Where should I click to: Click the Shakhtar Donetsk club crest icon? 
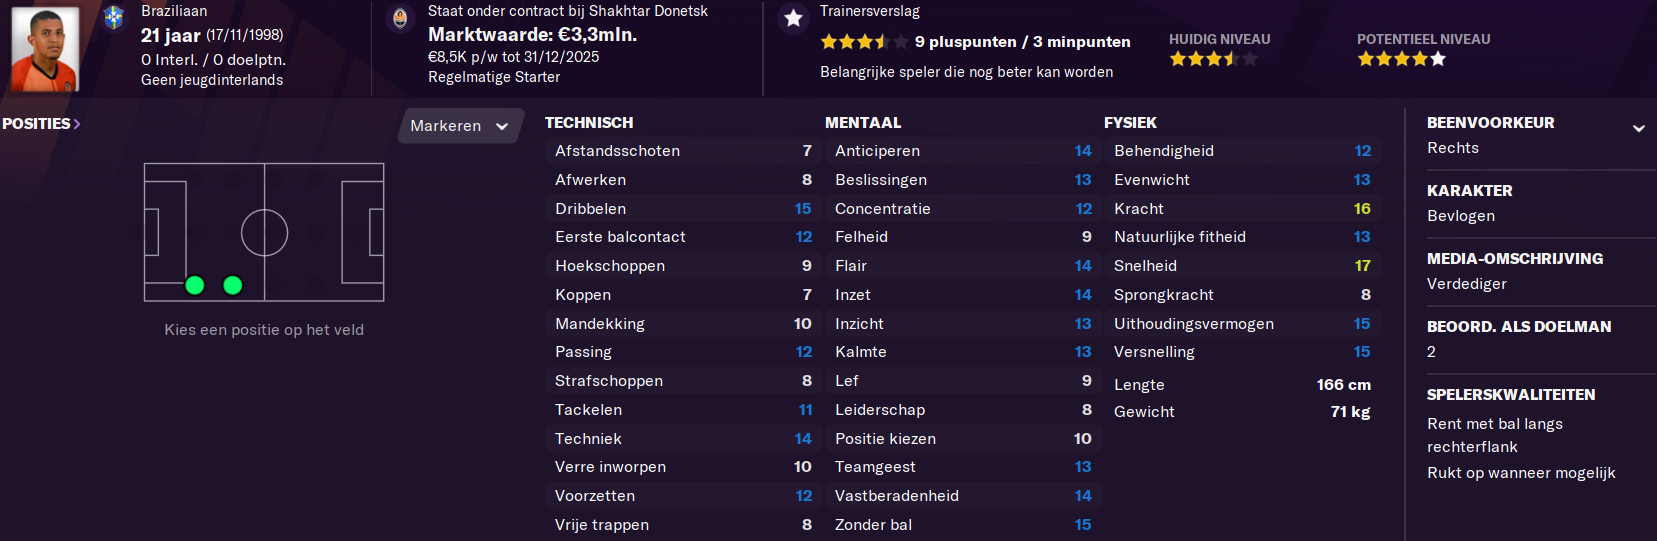tap(400, 18)
